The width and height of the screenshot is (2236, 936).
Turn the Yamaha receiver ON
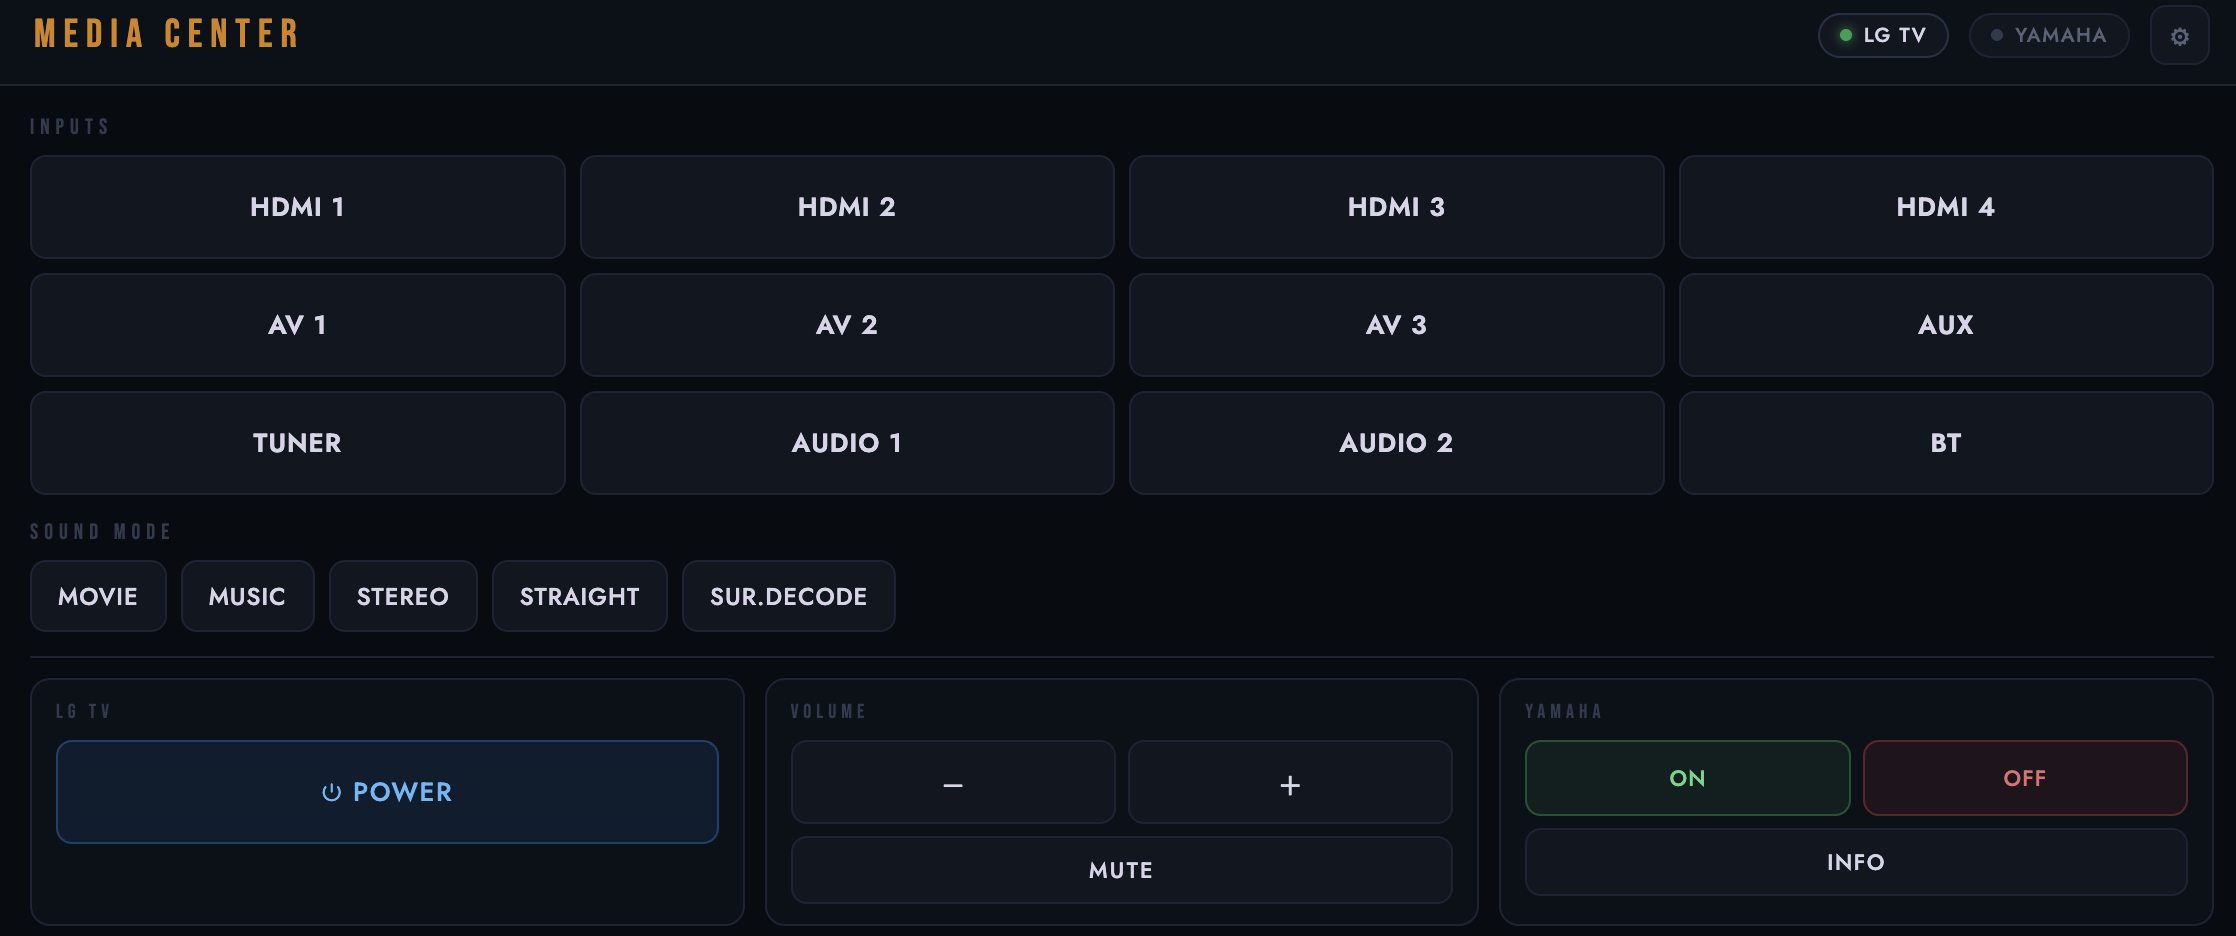pyautogui.click(x=1687, y=778)
